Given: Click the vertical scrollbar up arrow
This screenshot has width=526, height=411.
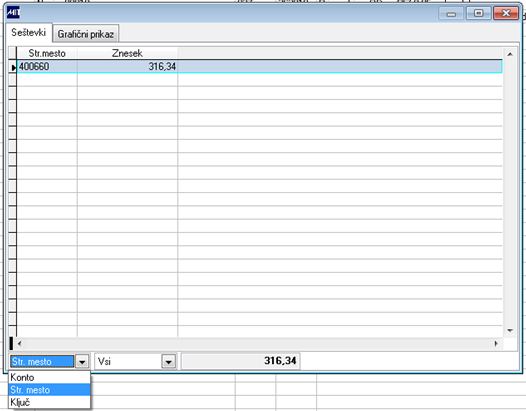Looking at the screenshot, I should (510, 54).
